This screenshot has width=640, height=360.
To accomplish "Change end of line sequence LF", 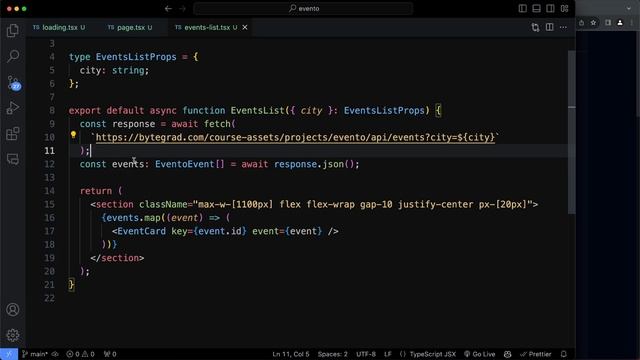I will click(388, 354).
